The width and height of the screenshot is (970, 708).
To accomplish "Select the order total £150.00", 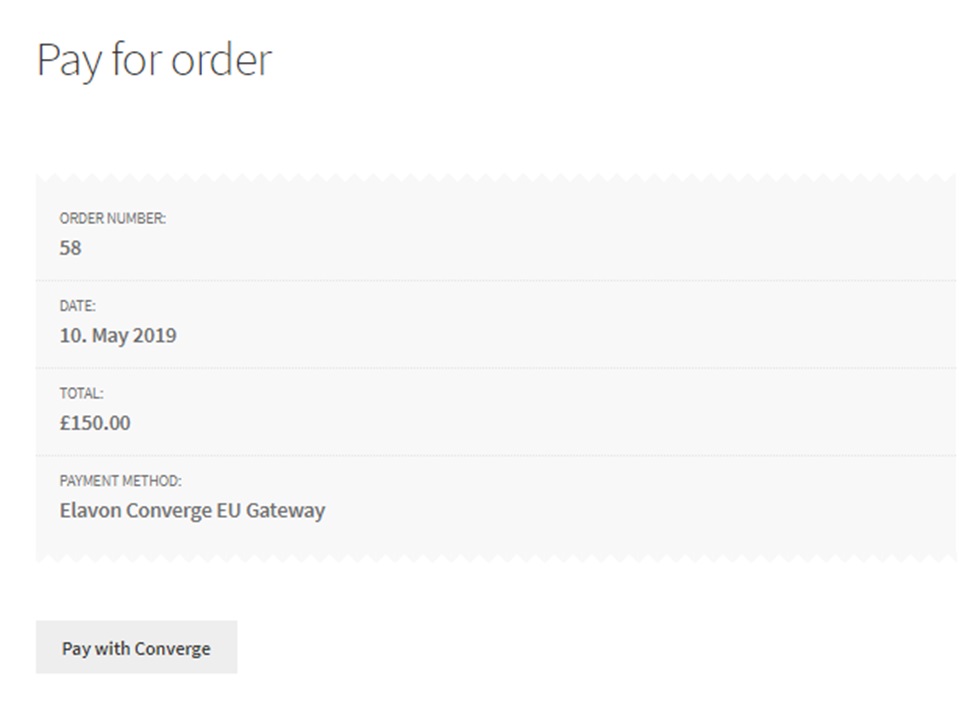I will point(94,423).
